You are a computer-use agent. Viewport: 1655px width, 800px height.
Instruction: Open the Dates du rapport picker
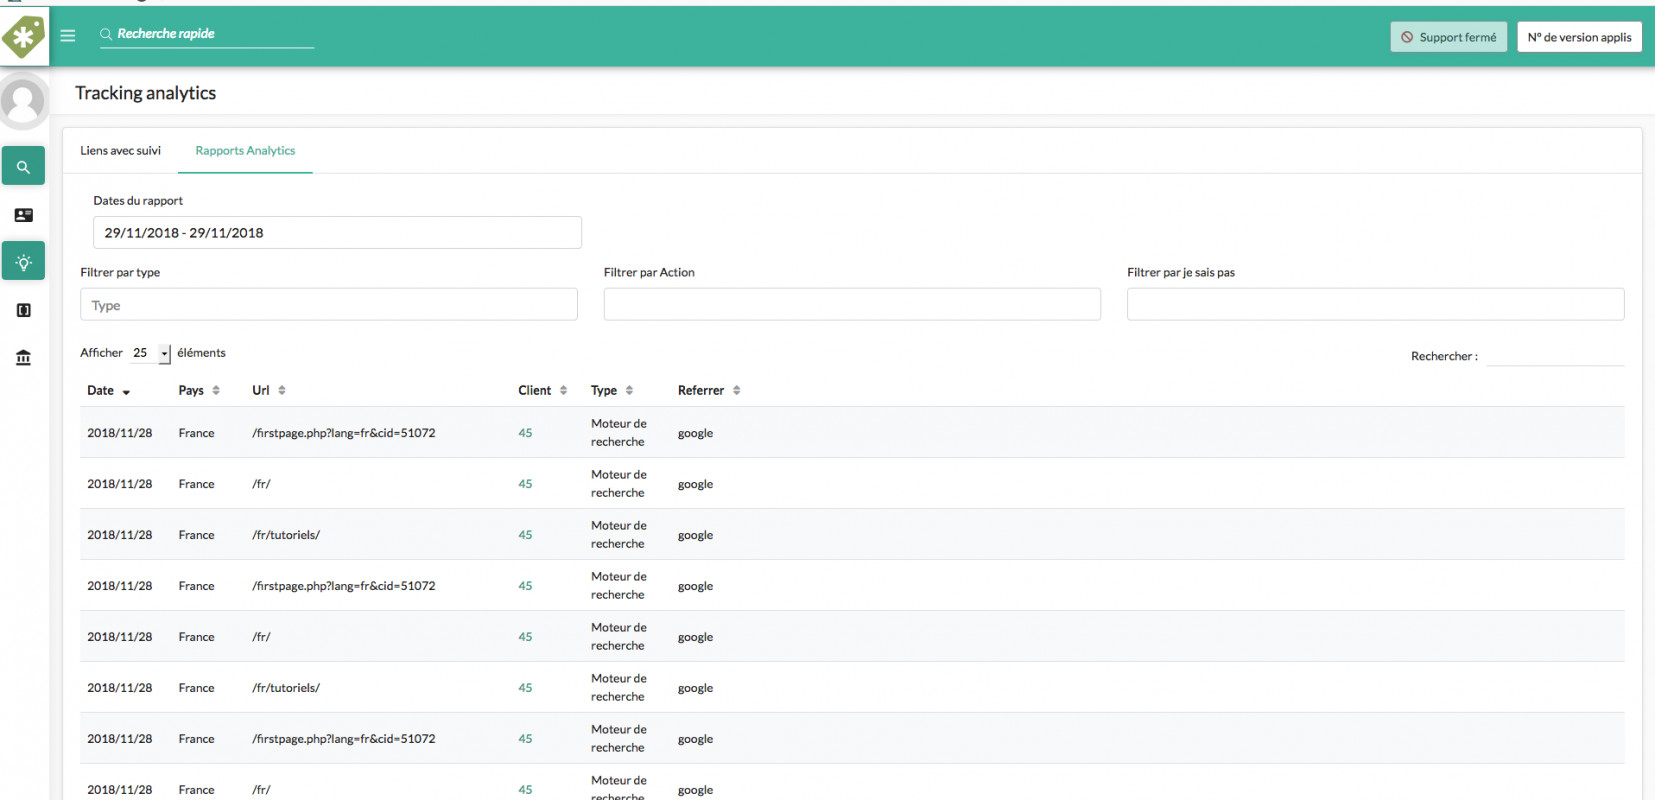click(337, 232)
